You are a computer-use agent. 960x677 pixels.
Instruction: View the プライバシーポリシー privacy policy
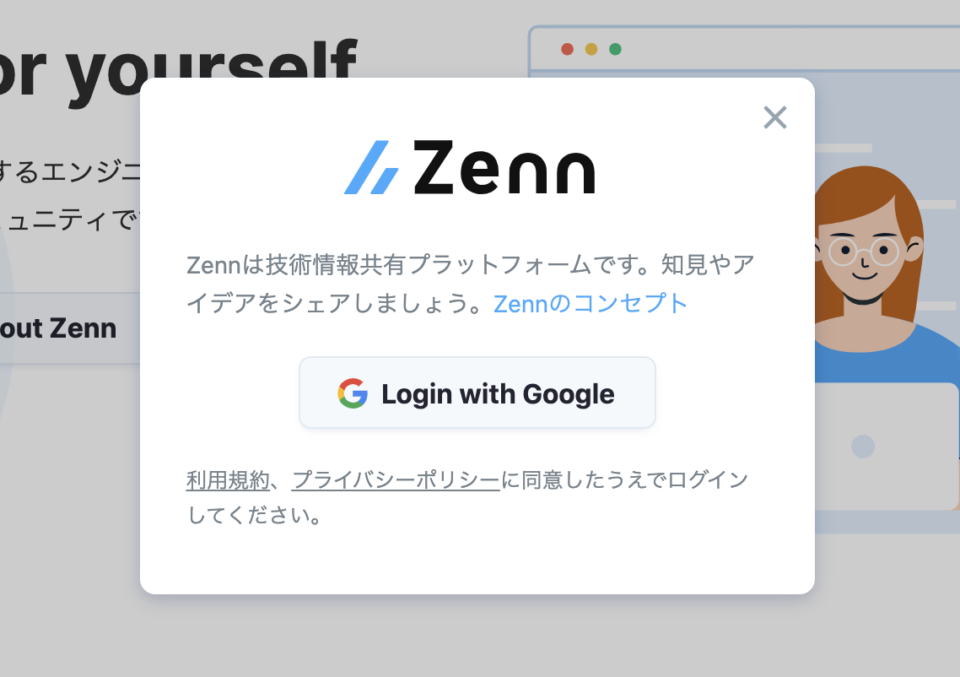tap(392, 479)
